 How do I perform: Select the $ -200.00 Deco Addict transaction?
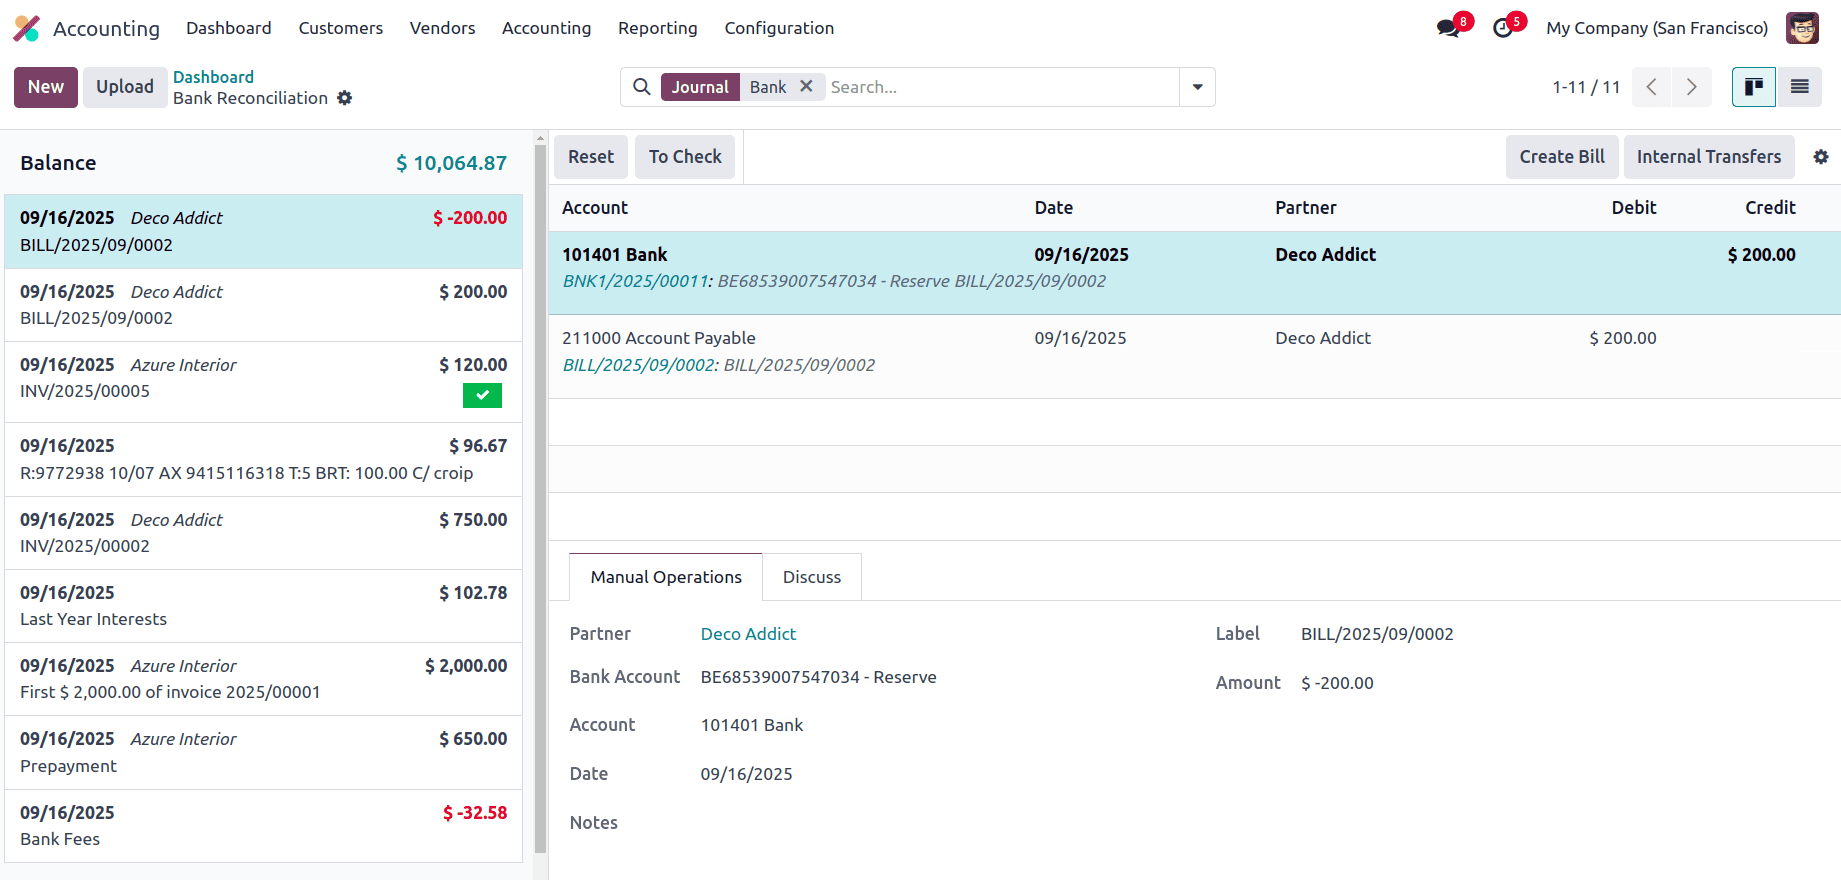(264, 231)
